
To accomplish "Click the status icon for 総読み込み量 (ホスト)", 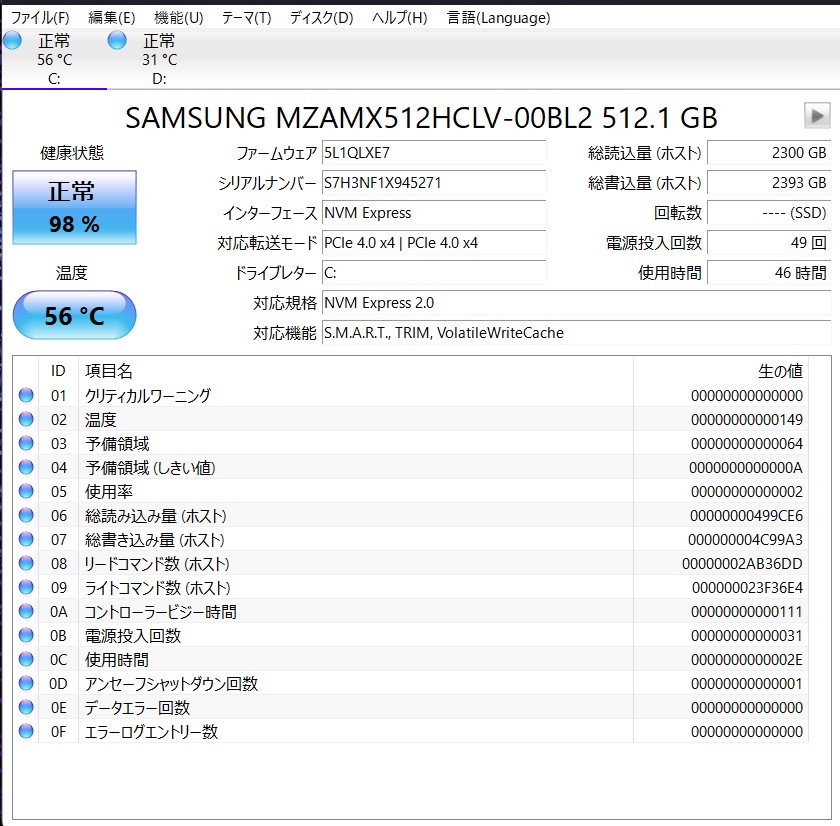I will point(26,515).
